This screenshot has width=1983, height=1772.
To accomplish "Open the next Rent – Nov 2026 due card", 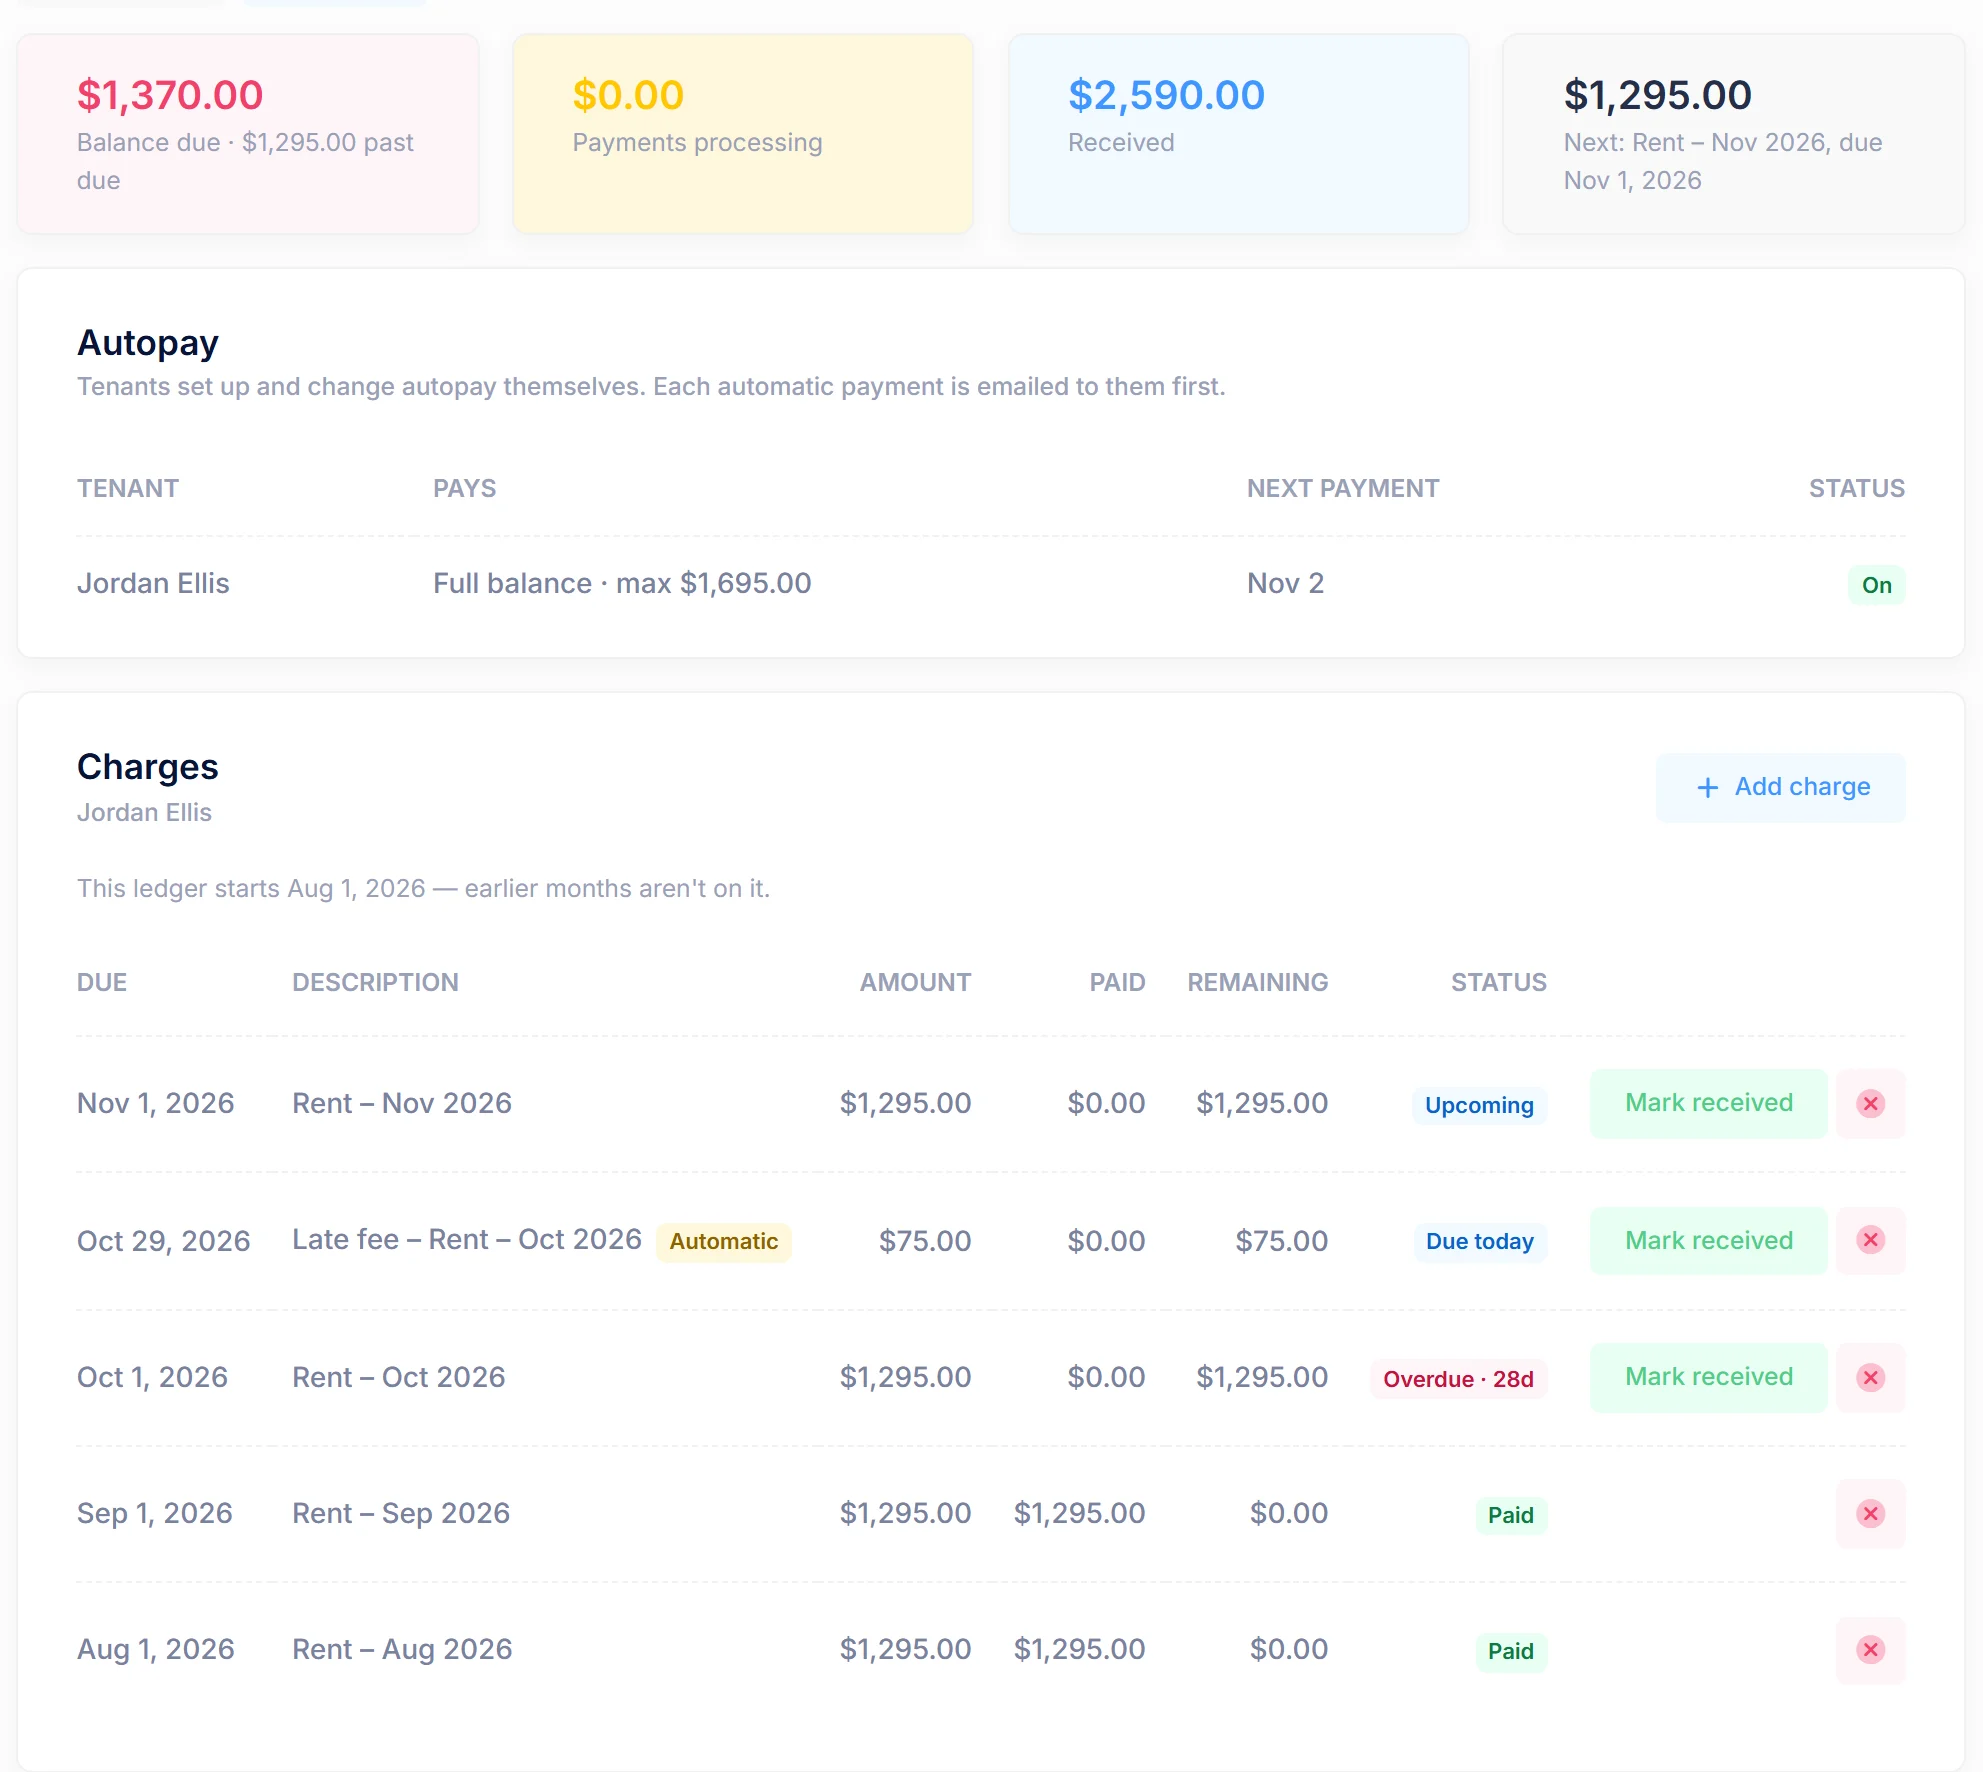I will coord(1734,134).
